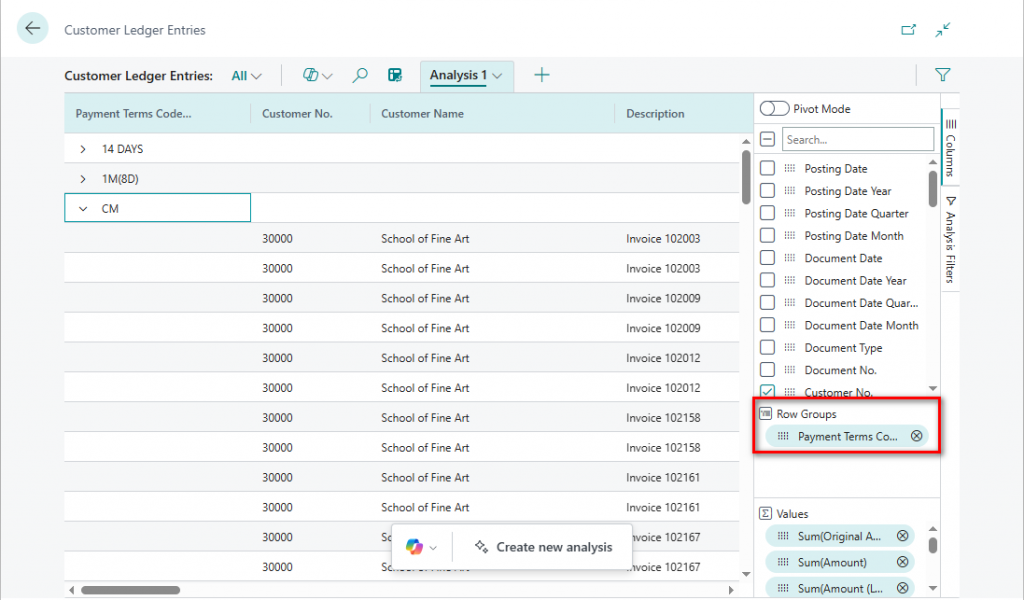This screenshot has width=1024, height=600.
Task: Click the column Search input field
Action: pos(856,140)
